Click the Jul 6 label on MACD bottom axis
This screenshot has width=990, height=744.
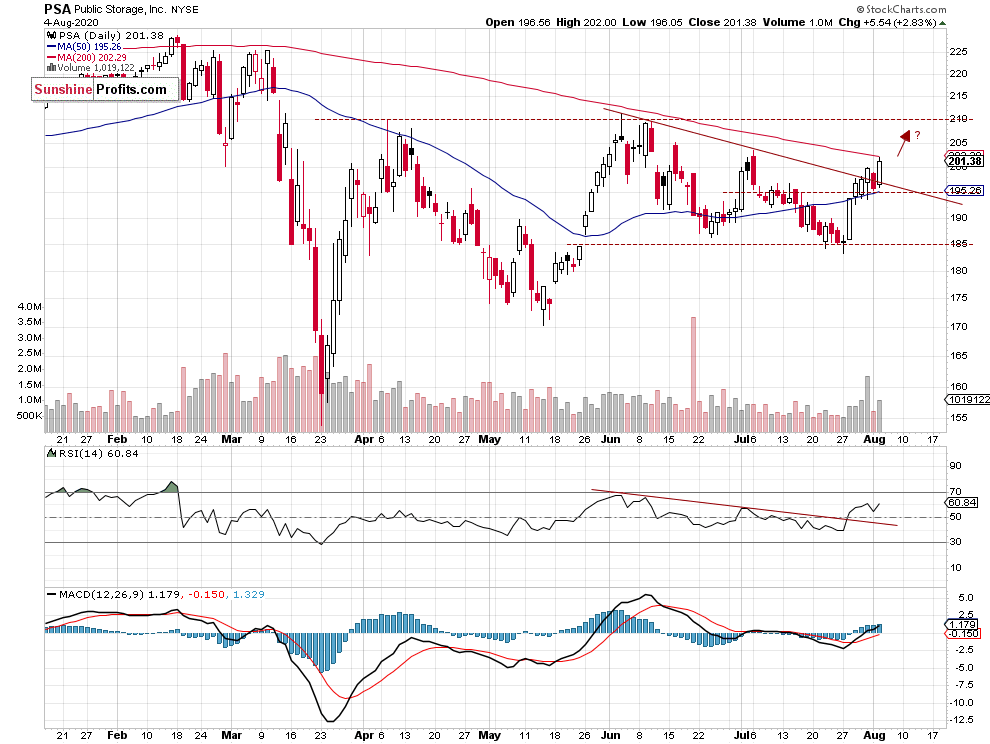click(745, 735)
